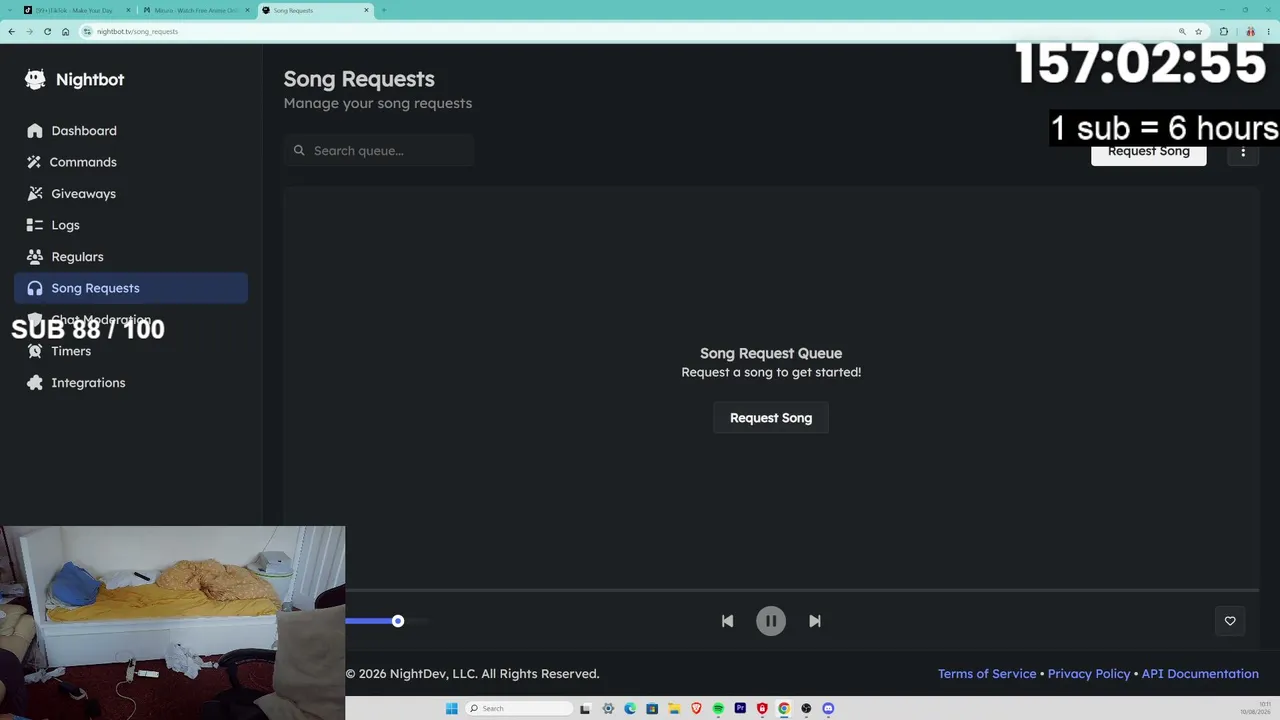The height and width of the screenshot is (720, 1280).
Task: Open the Dashboard page via its home icon
Action: click(x=35, y=131)
